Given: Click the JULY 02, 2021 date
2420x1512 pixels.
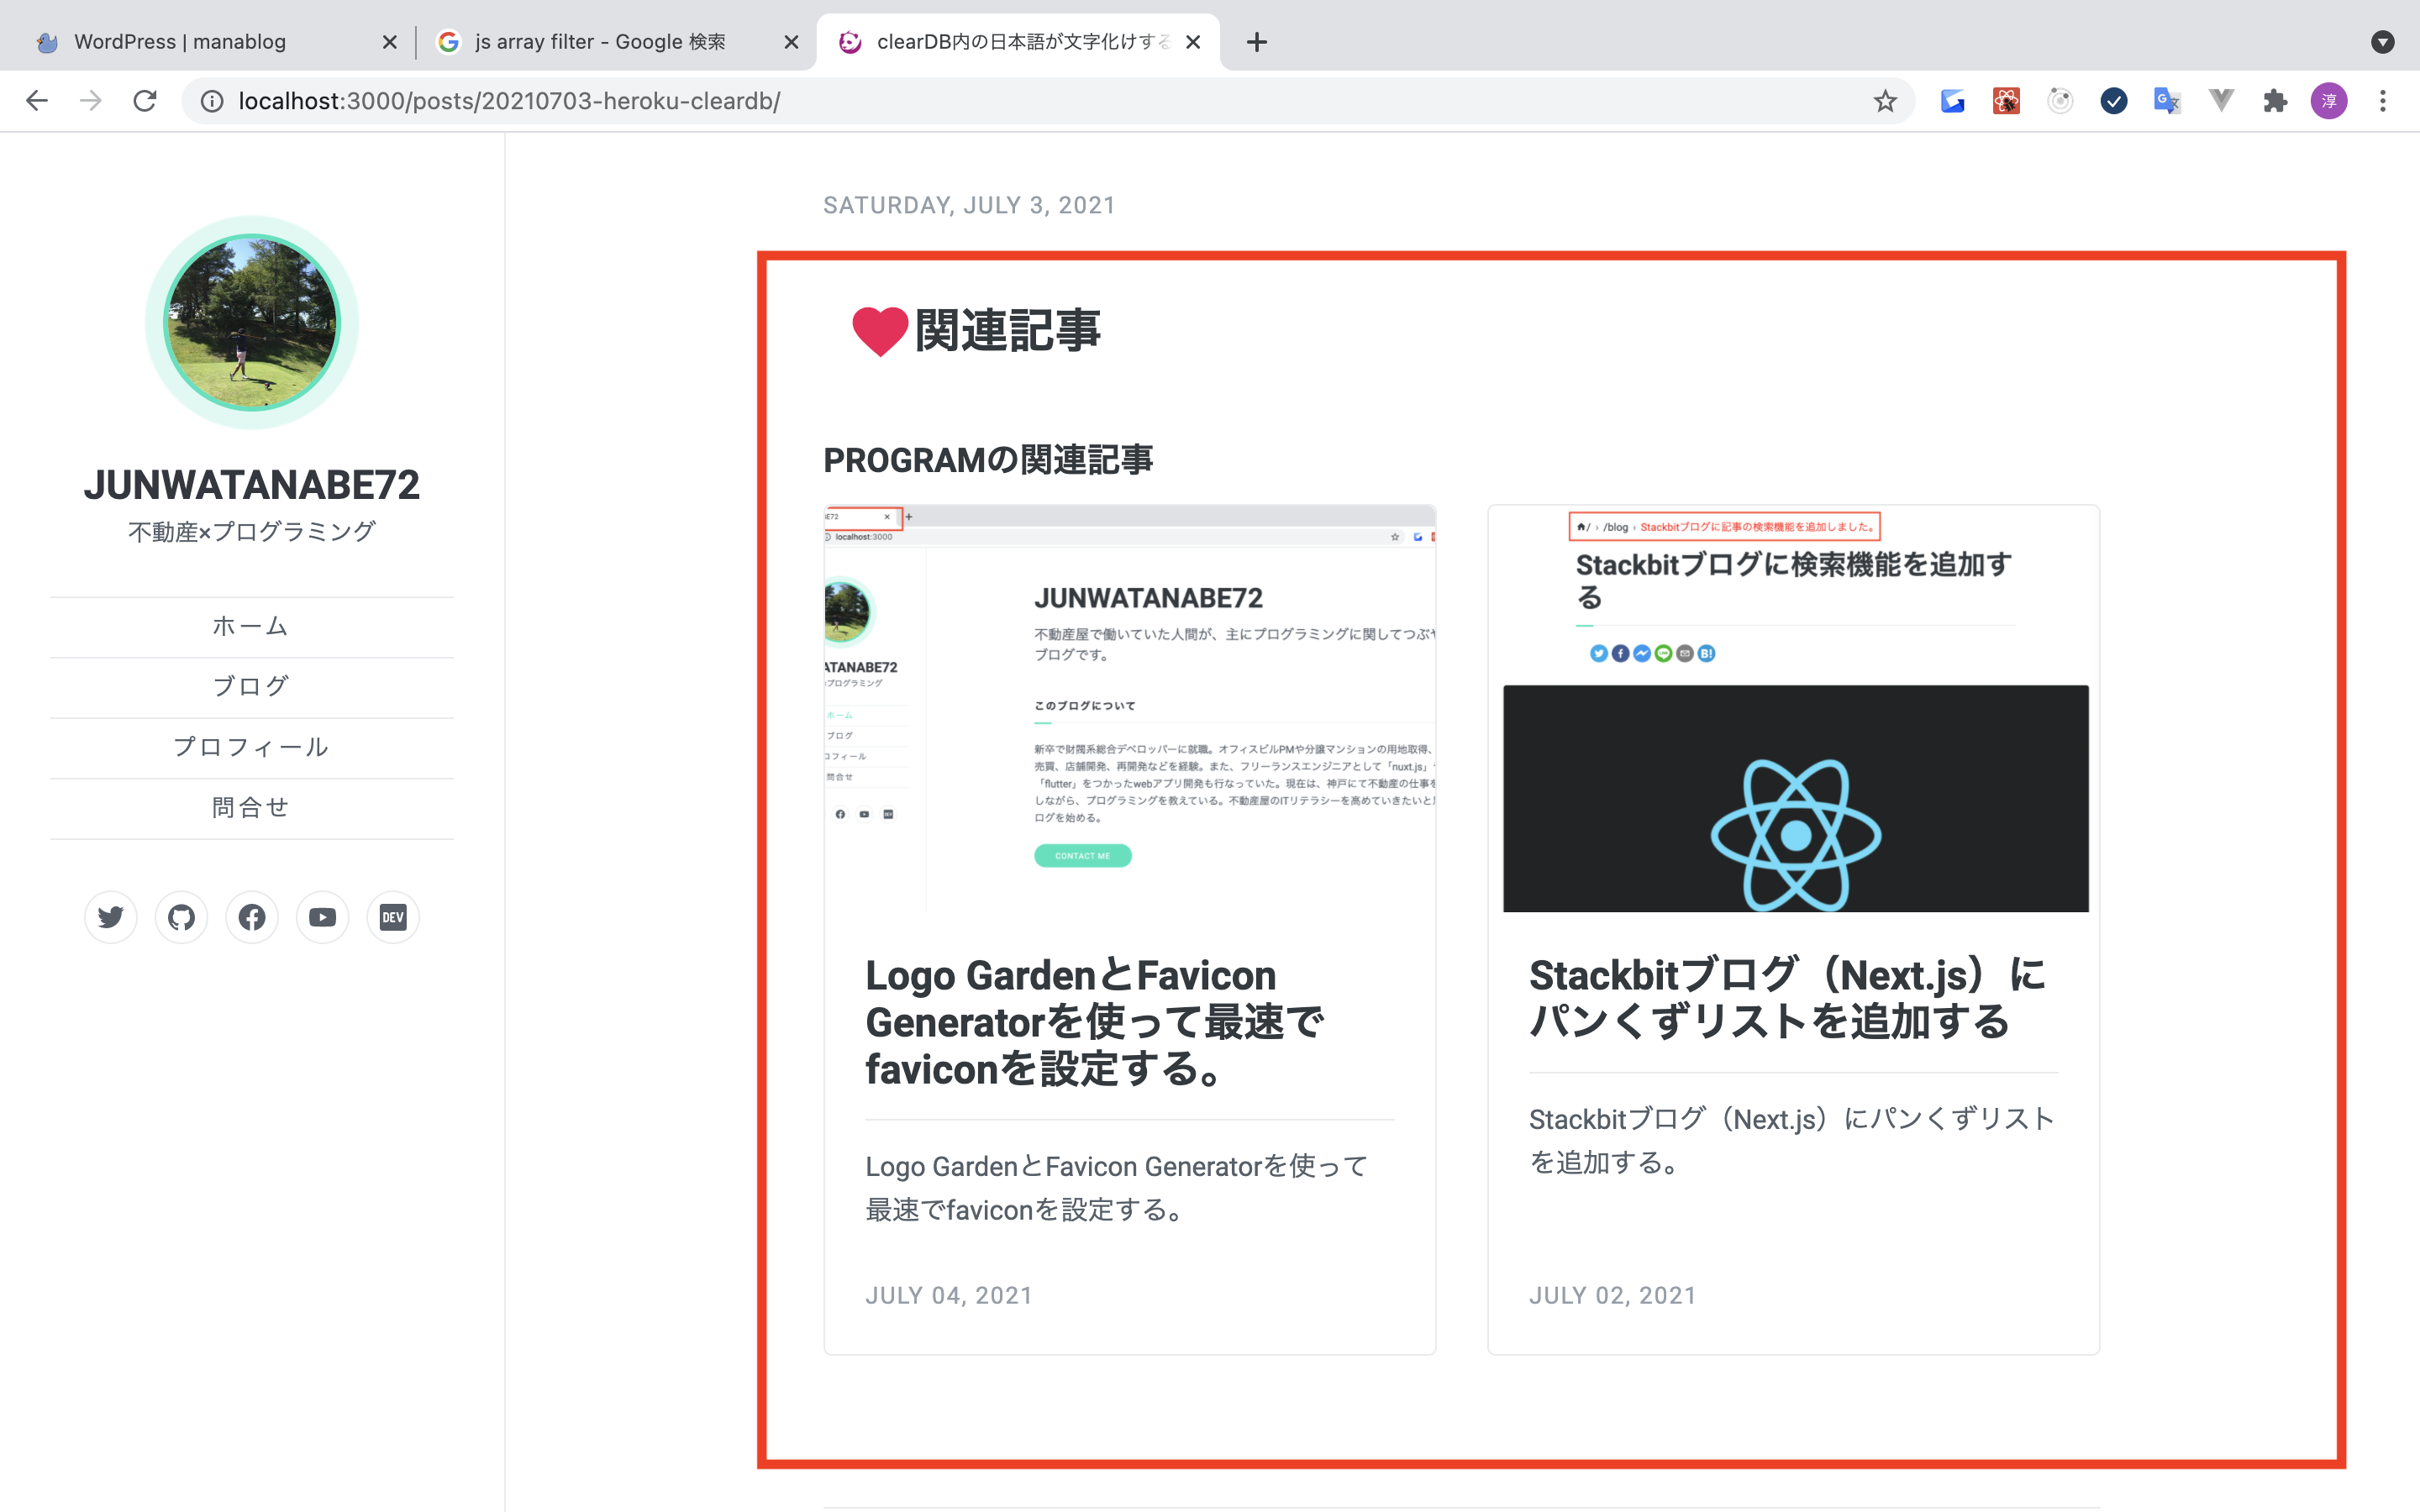Looking at the screenshot, I should click(x=1612, y=1296).
